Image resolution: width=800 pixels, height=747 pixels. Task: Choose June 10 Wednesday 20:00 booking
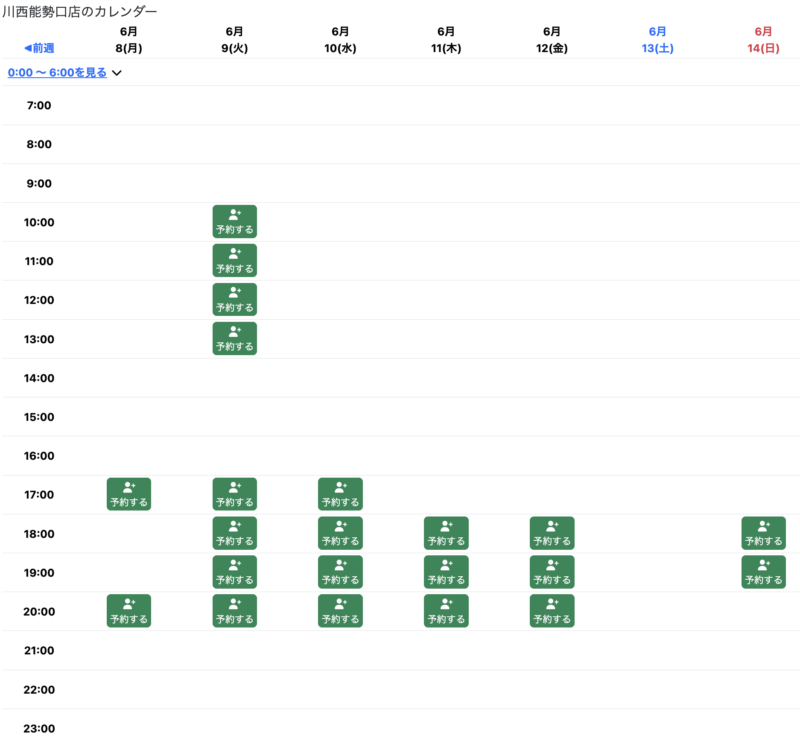coord(340,611)
